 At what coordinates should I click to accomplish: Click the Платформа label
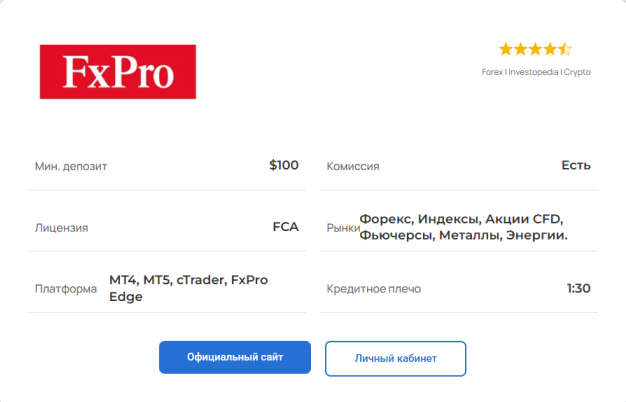pos(65,289)
